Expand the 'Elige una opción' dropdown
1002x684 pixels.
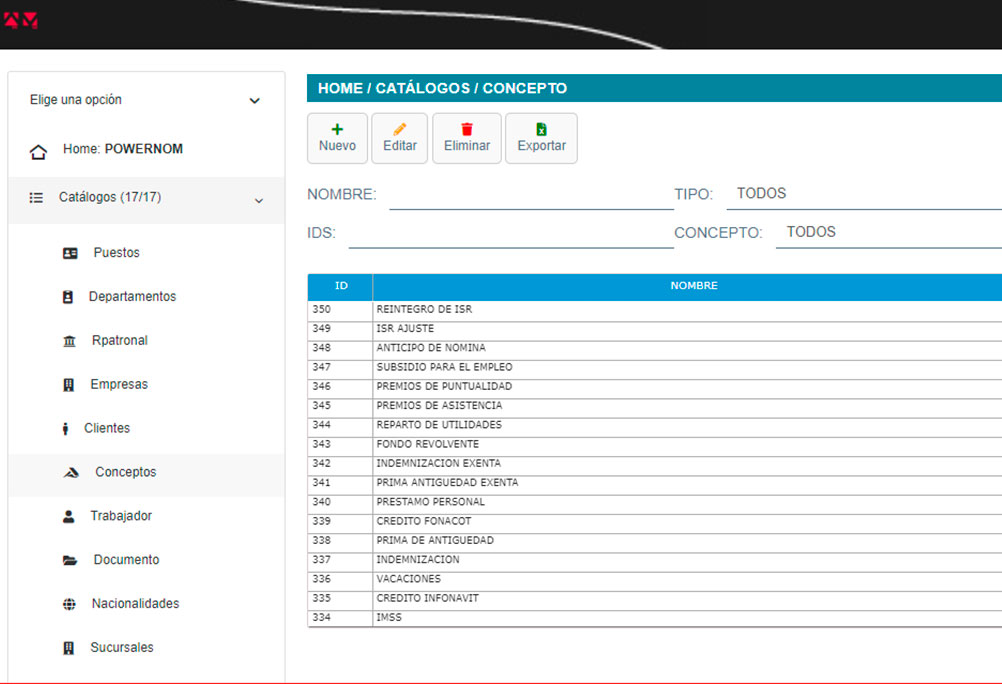tap(254, 101)
